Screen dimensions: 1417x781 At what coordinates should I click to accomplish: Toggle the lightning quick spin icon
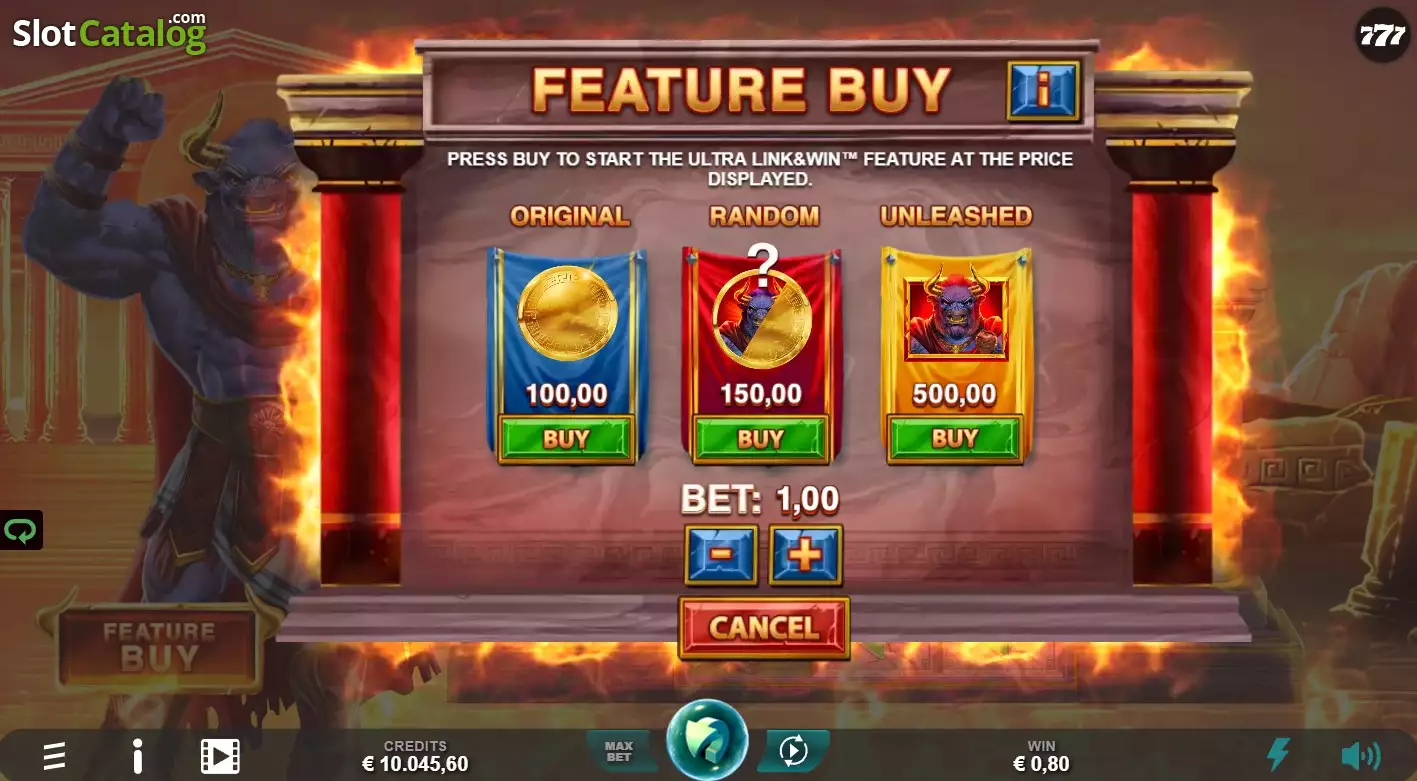point(1279,754)
